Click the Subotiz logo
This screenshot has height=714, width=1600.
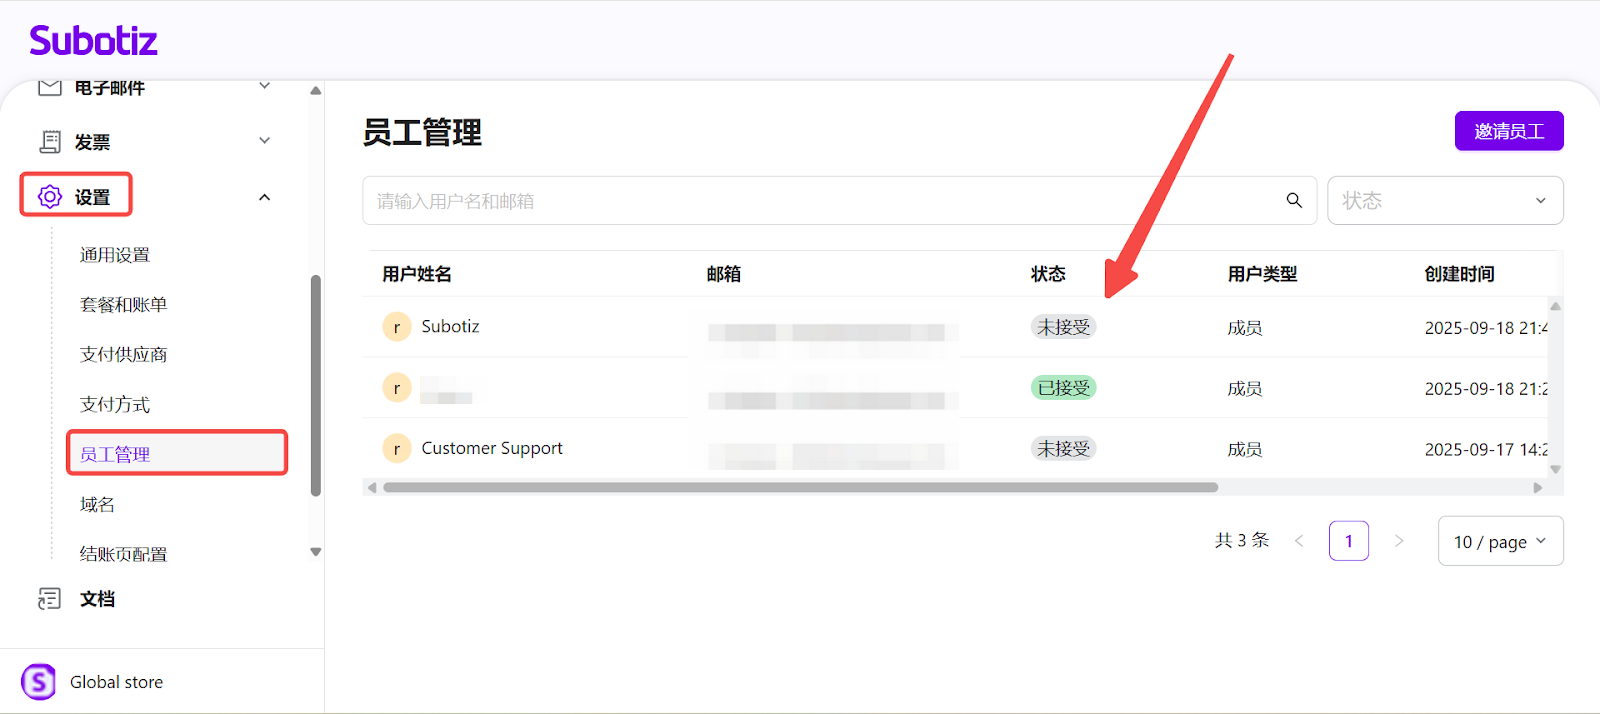[x=93, y=41]
